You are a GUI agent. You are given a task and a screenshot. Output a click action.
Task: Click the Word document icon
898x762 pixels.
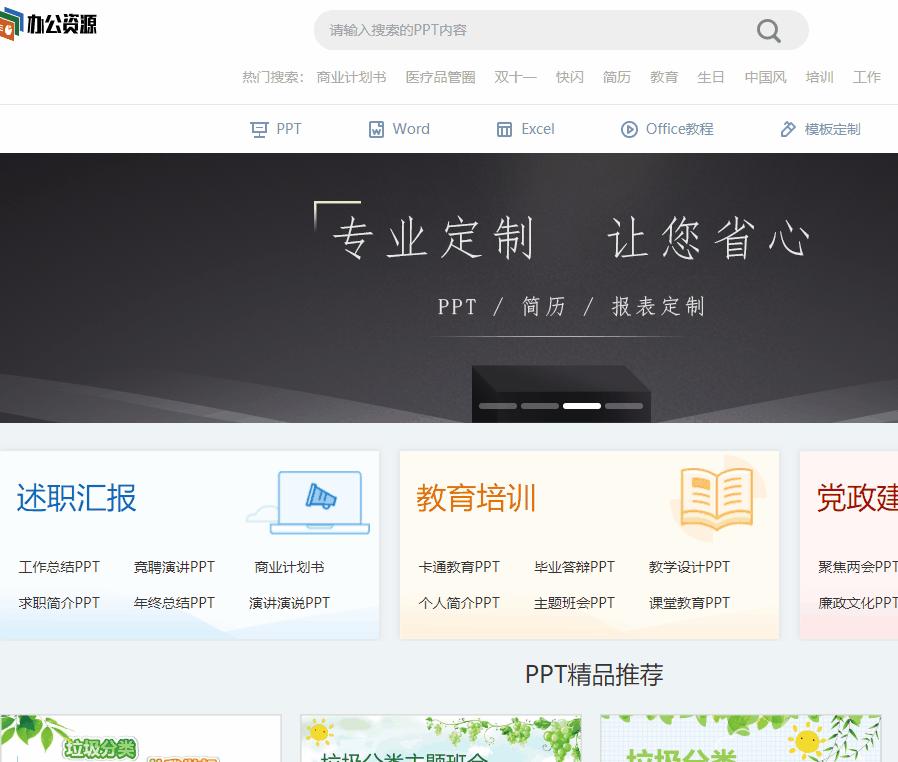tap(375, 128)
